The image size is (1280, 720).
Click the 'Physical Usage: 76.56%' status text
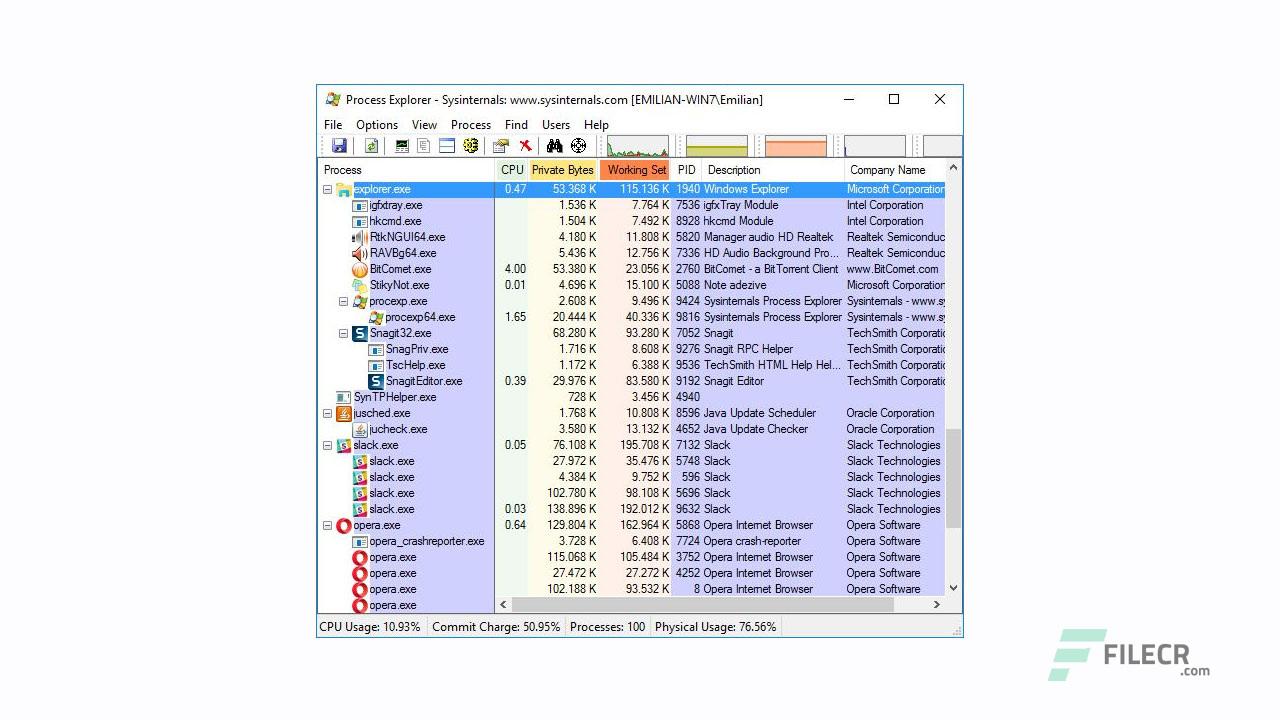715,627
